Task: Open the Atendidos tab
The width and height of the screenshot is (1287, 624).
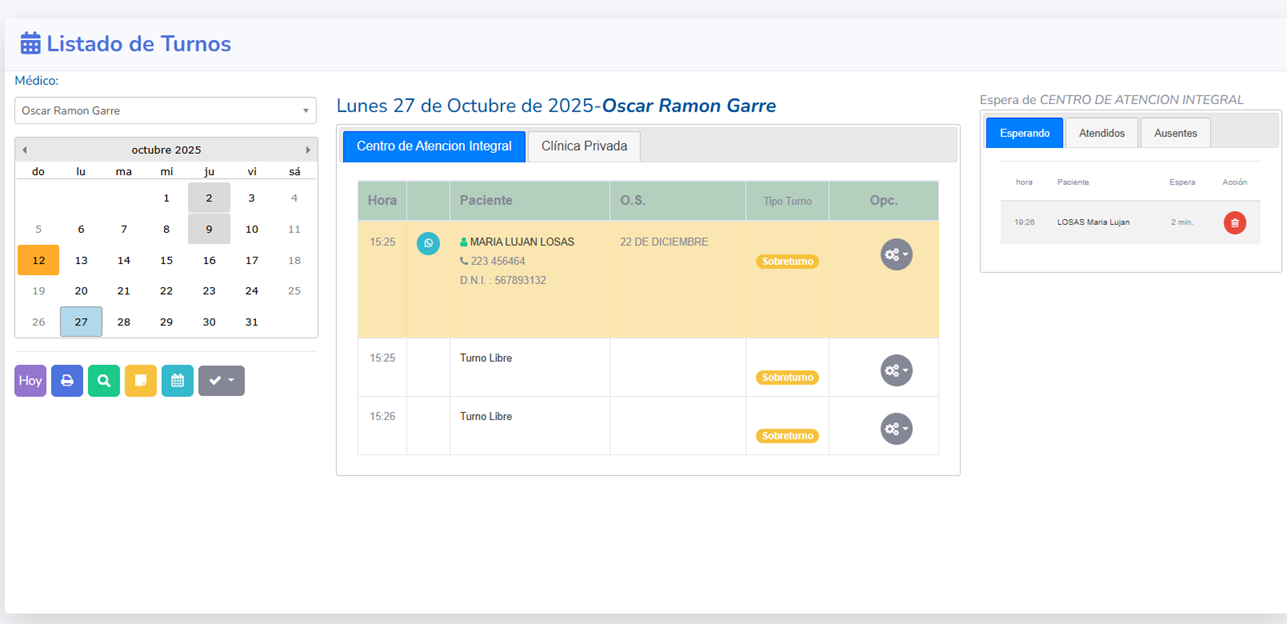Action: (x=1101, y=133)
